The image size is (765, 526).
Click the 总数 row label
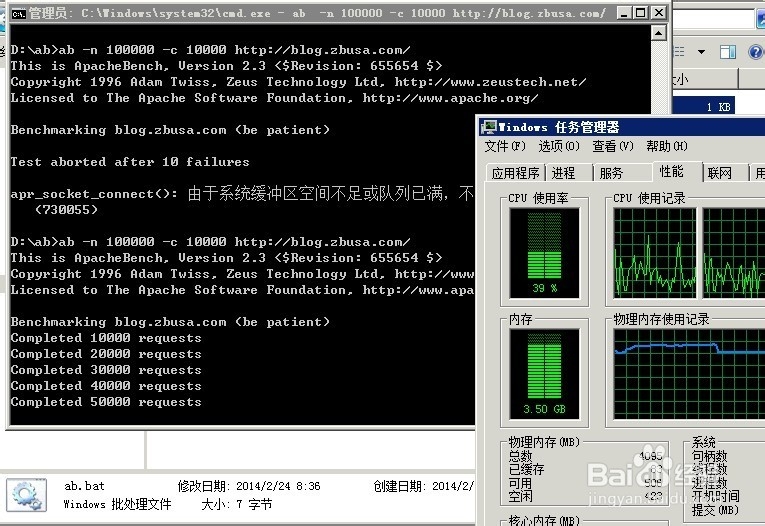(521, 456)
